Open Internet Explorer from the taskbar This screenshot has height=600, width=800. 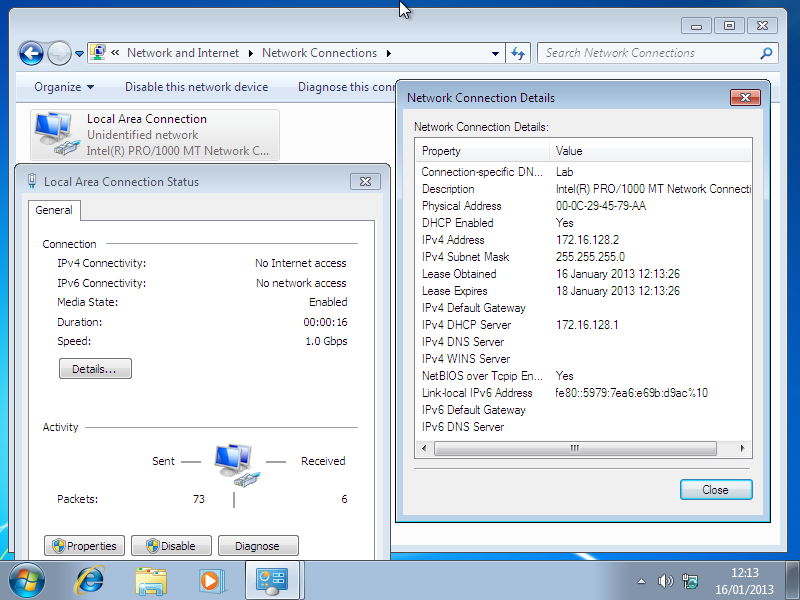pos(91,579)
